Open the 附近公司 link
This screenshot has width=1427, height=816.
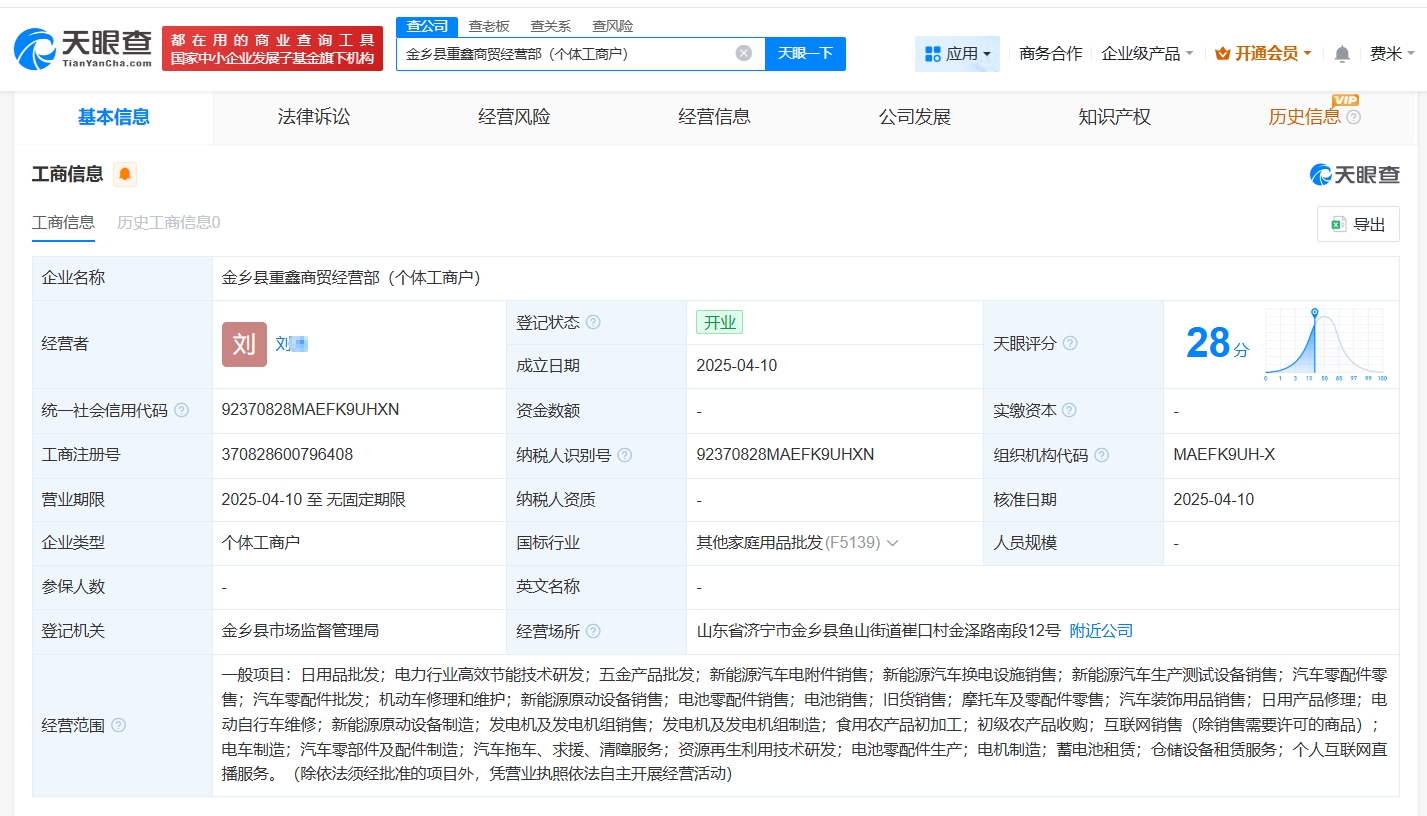point(1101,631)
